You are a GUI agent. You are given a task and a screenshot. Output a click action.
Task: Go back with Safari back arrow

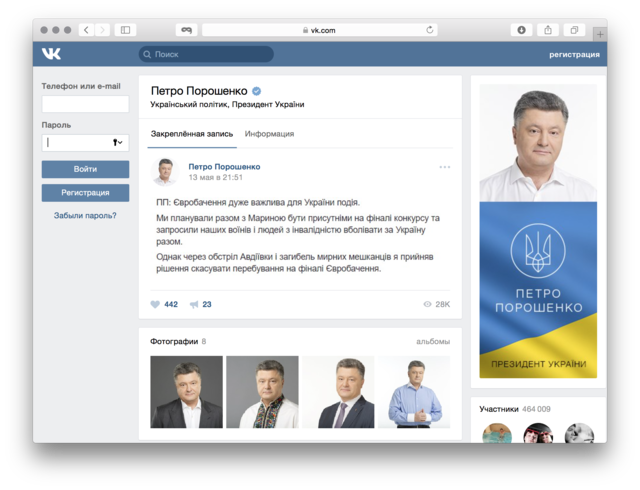tap(86, 30)
